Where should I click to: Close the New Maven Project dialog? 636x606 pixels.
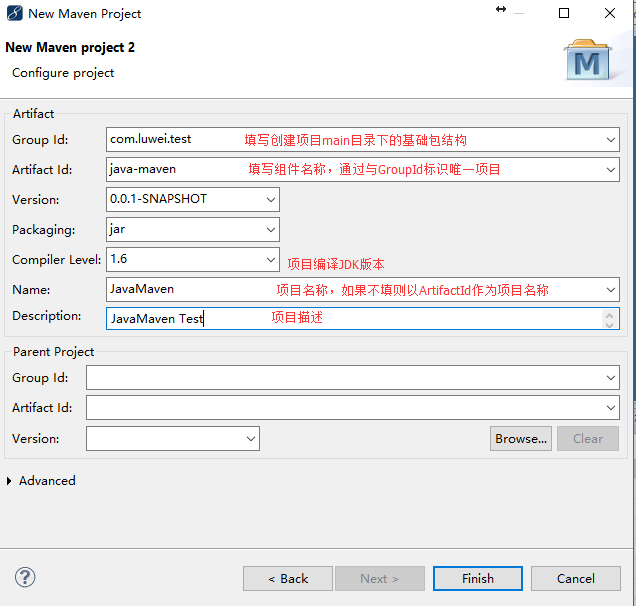point(610,13)
